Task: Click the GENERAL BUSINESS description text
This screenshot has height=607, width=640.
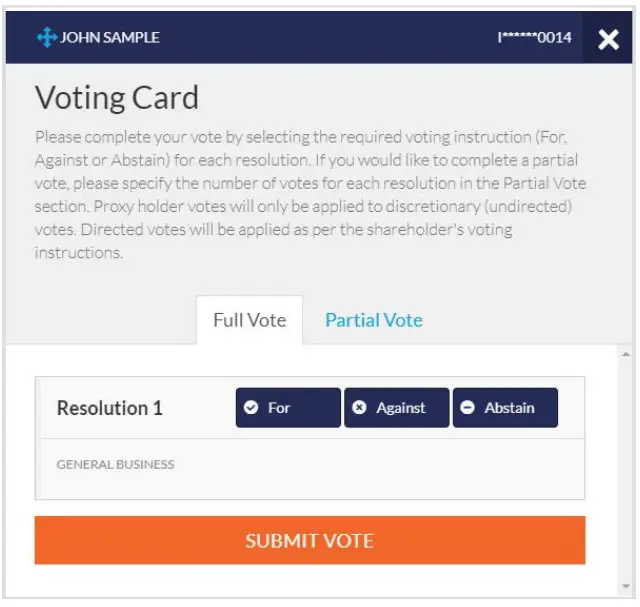Action: [x=115, y=464]
